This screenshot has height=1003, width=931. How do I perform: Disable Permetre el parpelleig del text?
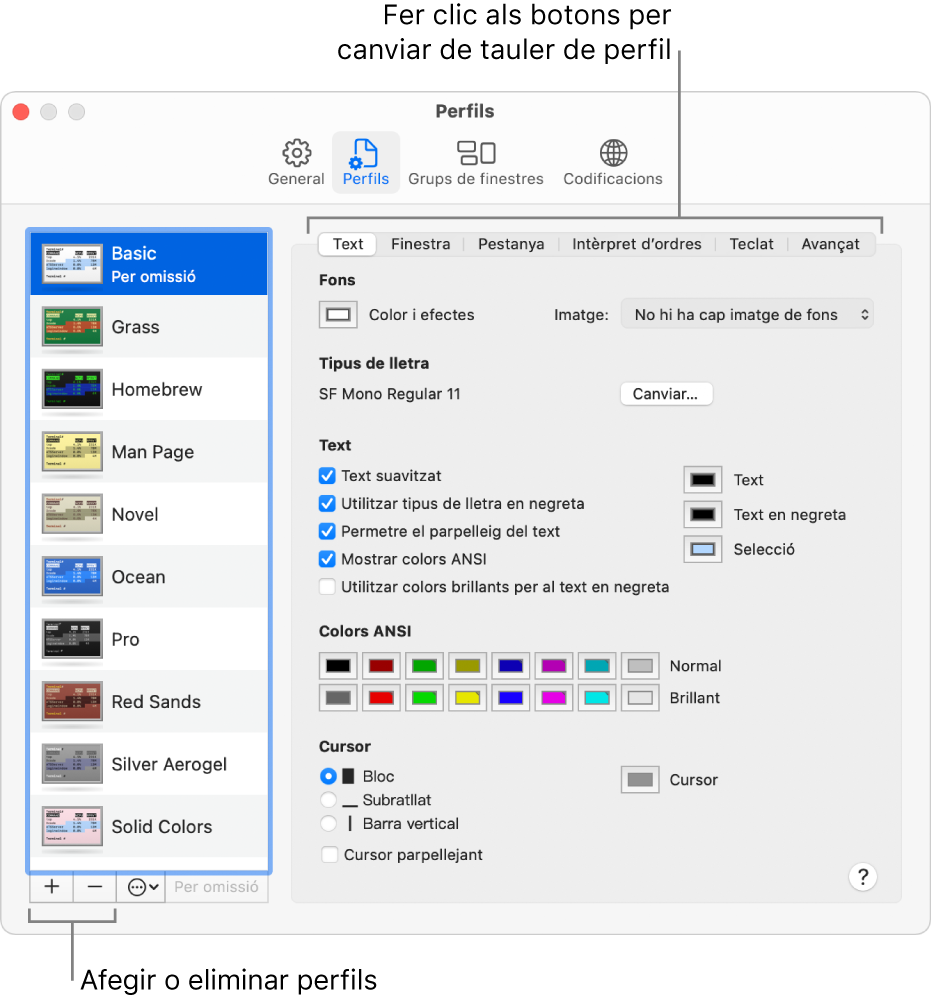pos(327,531)
